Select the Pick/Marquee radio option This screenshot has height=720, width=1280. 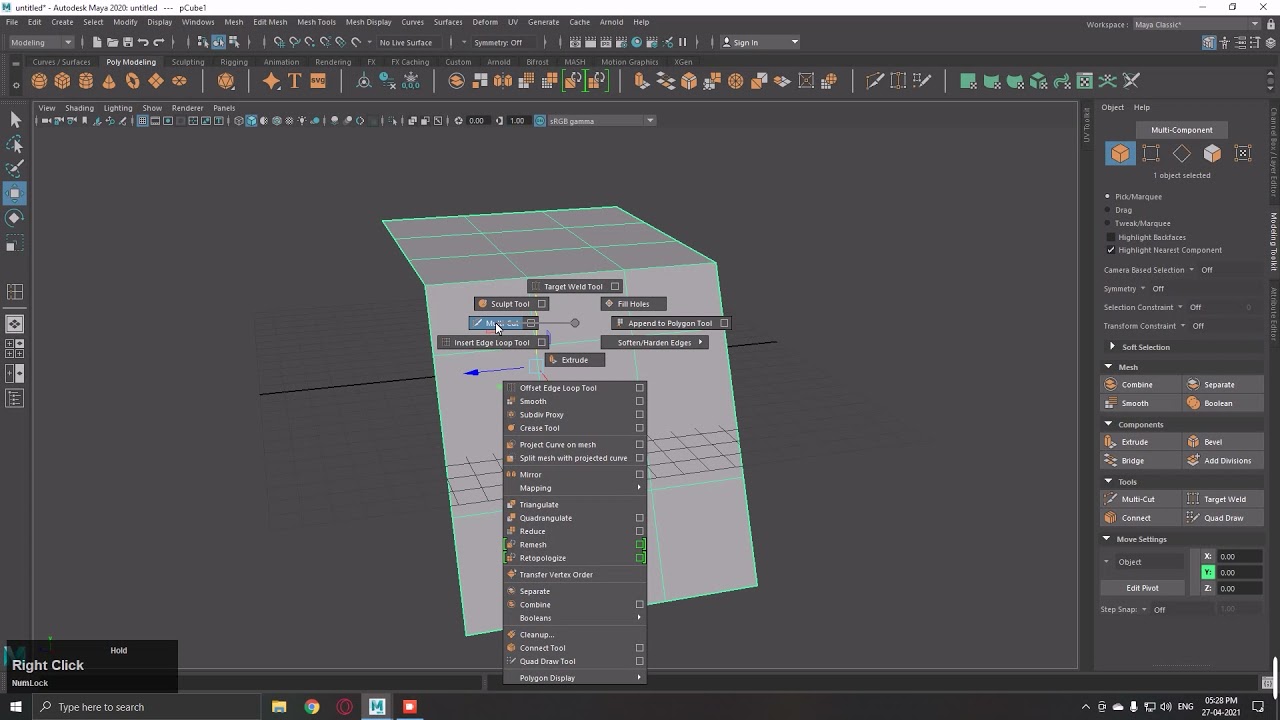1108,197
